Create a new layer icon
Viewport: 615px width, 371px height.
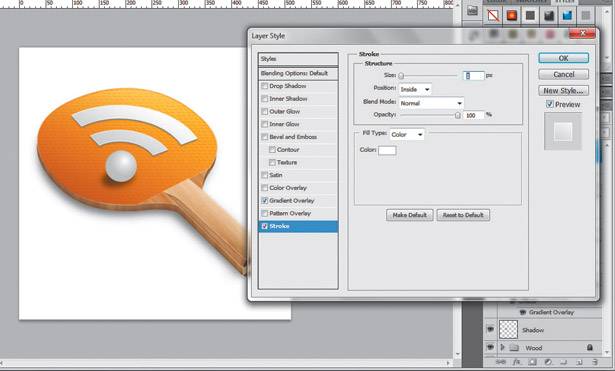[579, 362]
